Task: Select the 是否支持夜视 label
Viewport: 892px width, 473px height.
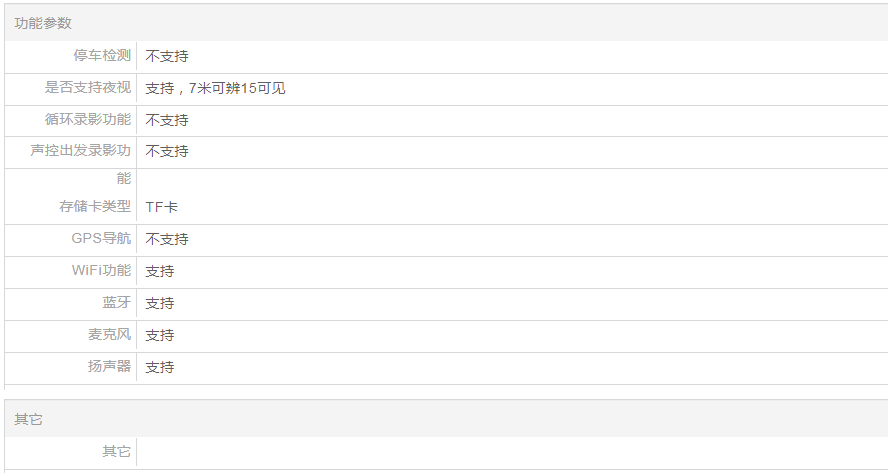Action: [x=88, y=88]
